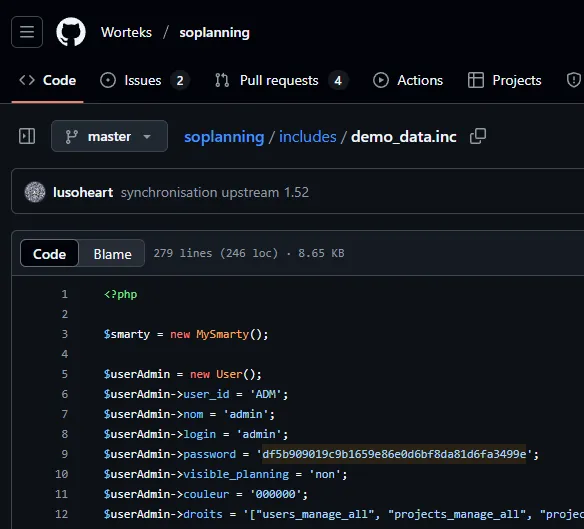Open the Actions tab
This screenshot has height=529, width=584.
[408, 80]
